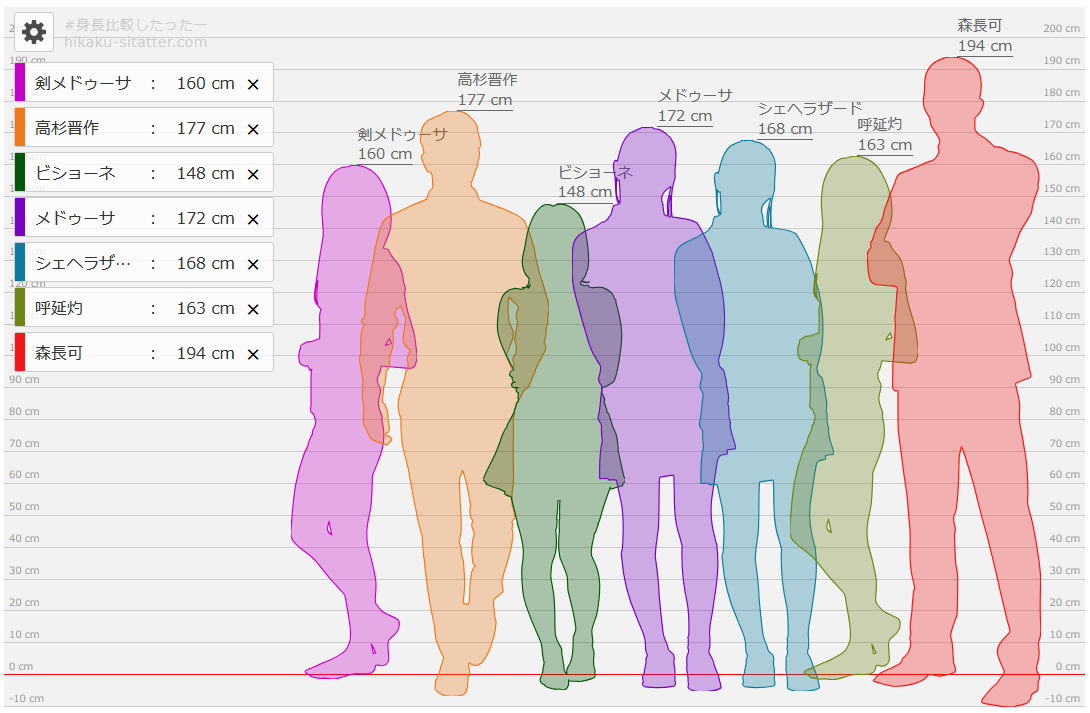Pick the orange color swatch beside 高杉晋作

click(x=20, y=128)
